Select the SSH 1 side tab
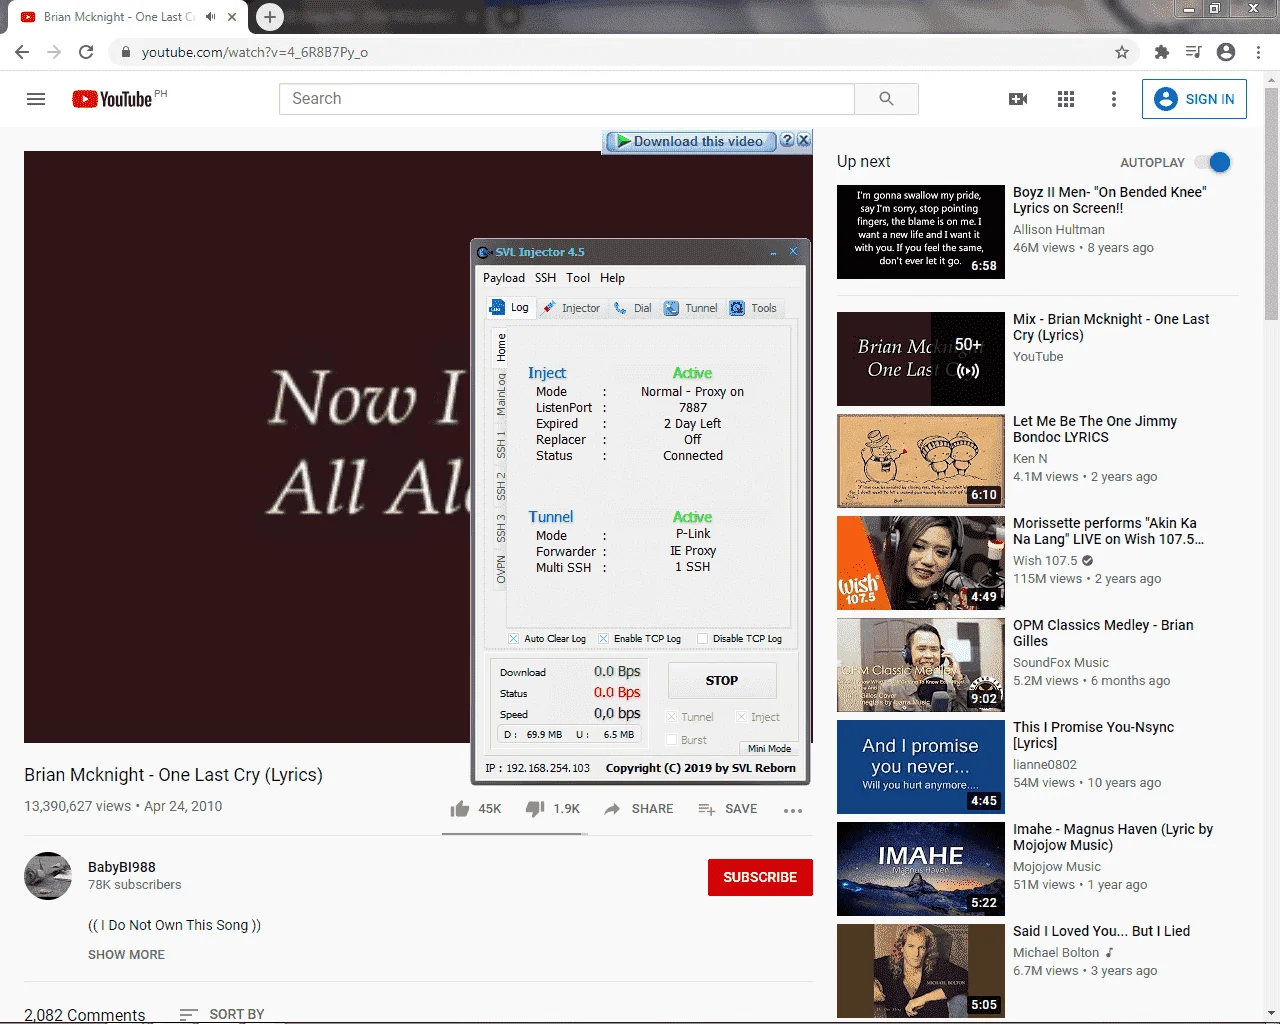The height and width of the screenshot is (1024, 1280). point(501,445)
